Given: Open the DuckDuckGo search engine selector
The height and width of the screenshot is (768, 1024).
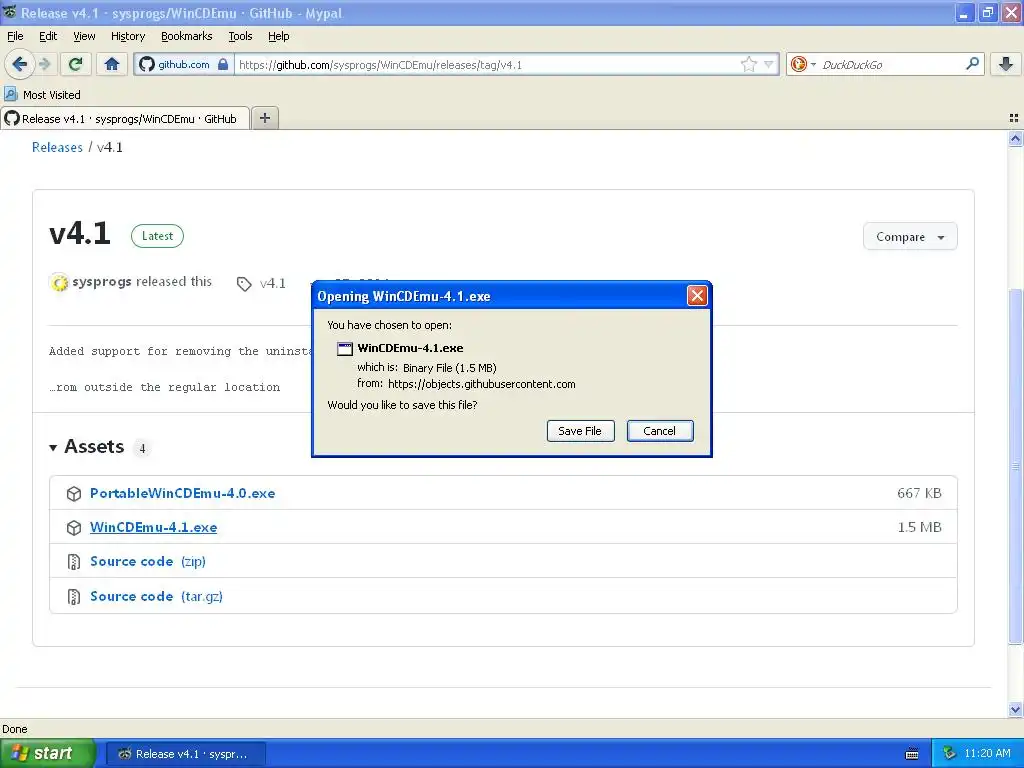Looking at the screenshot, I should click(x=803, y=64).
